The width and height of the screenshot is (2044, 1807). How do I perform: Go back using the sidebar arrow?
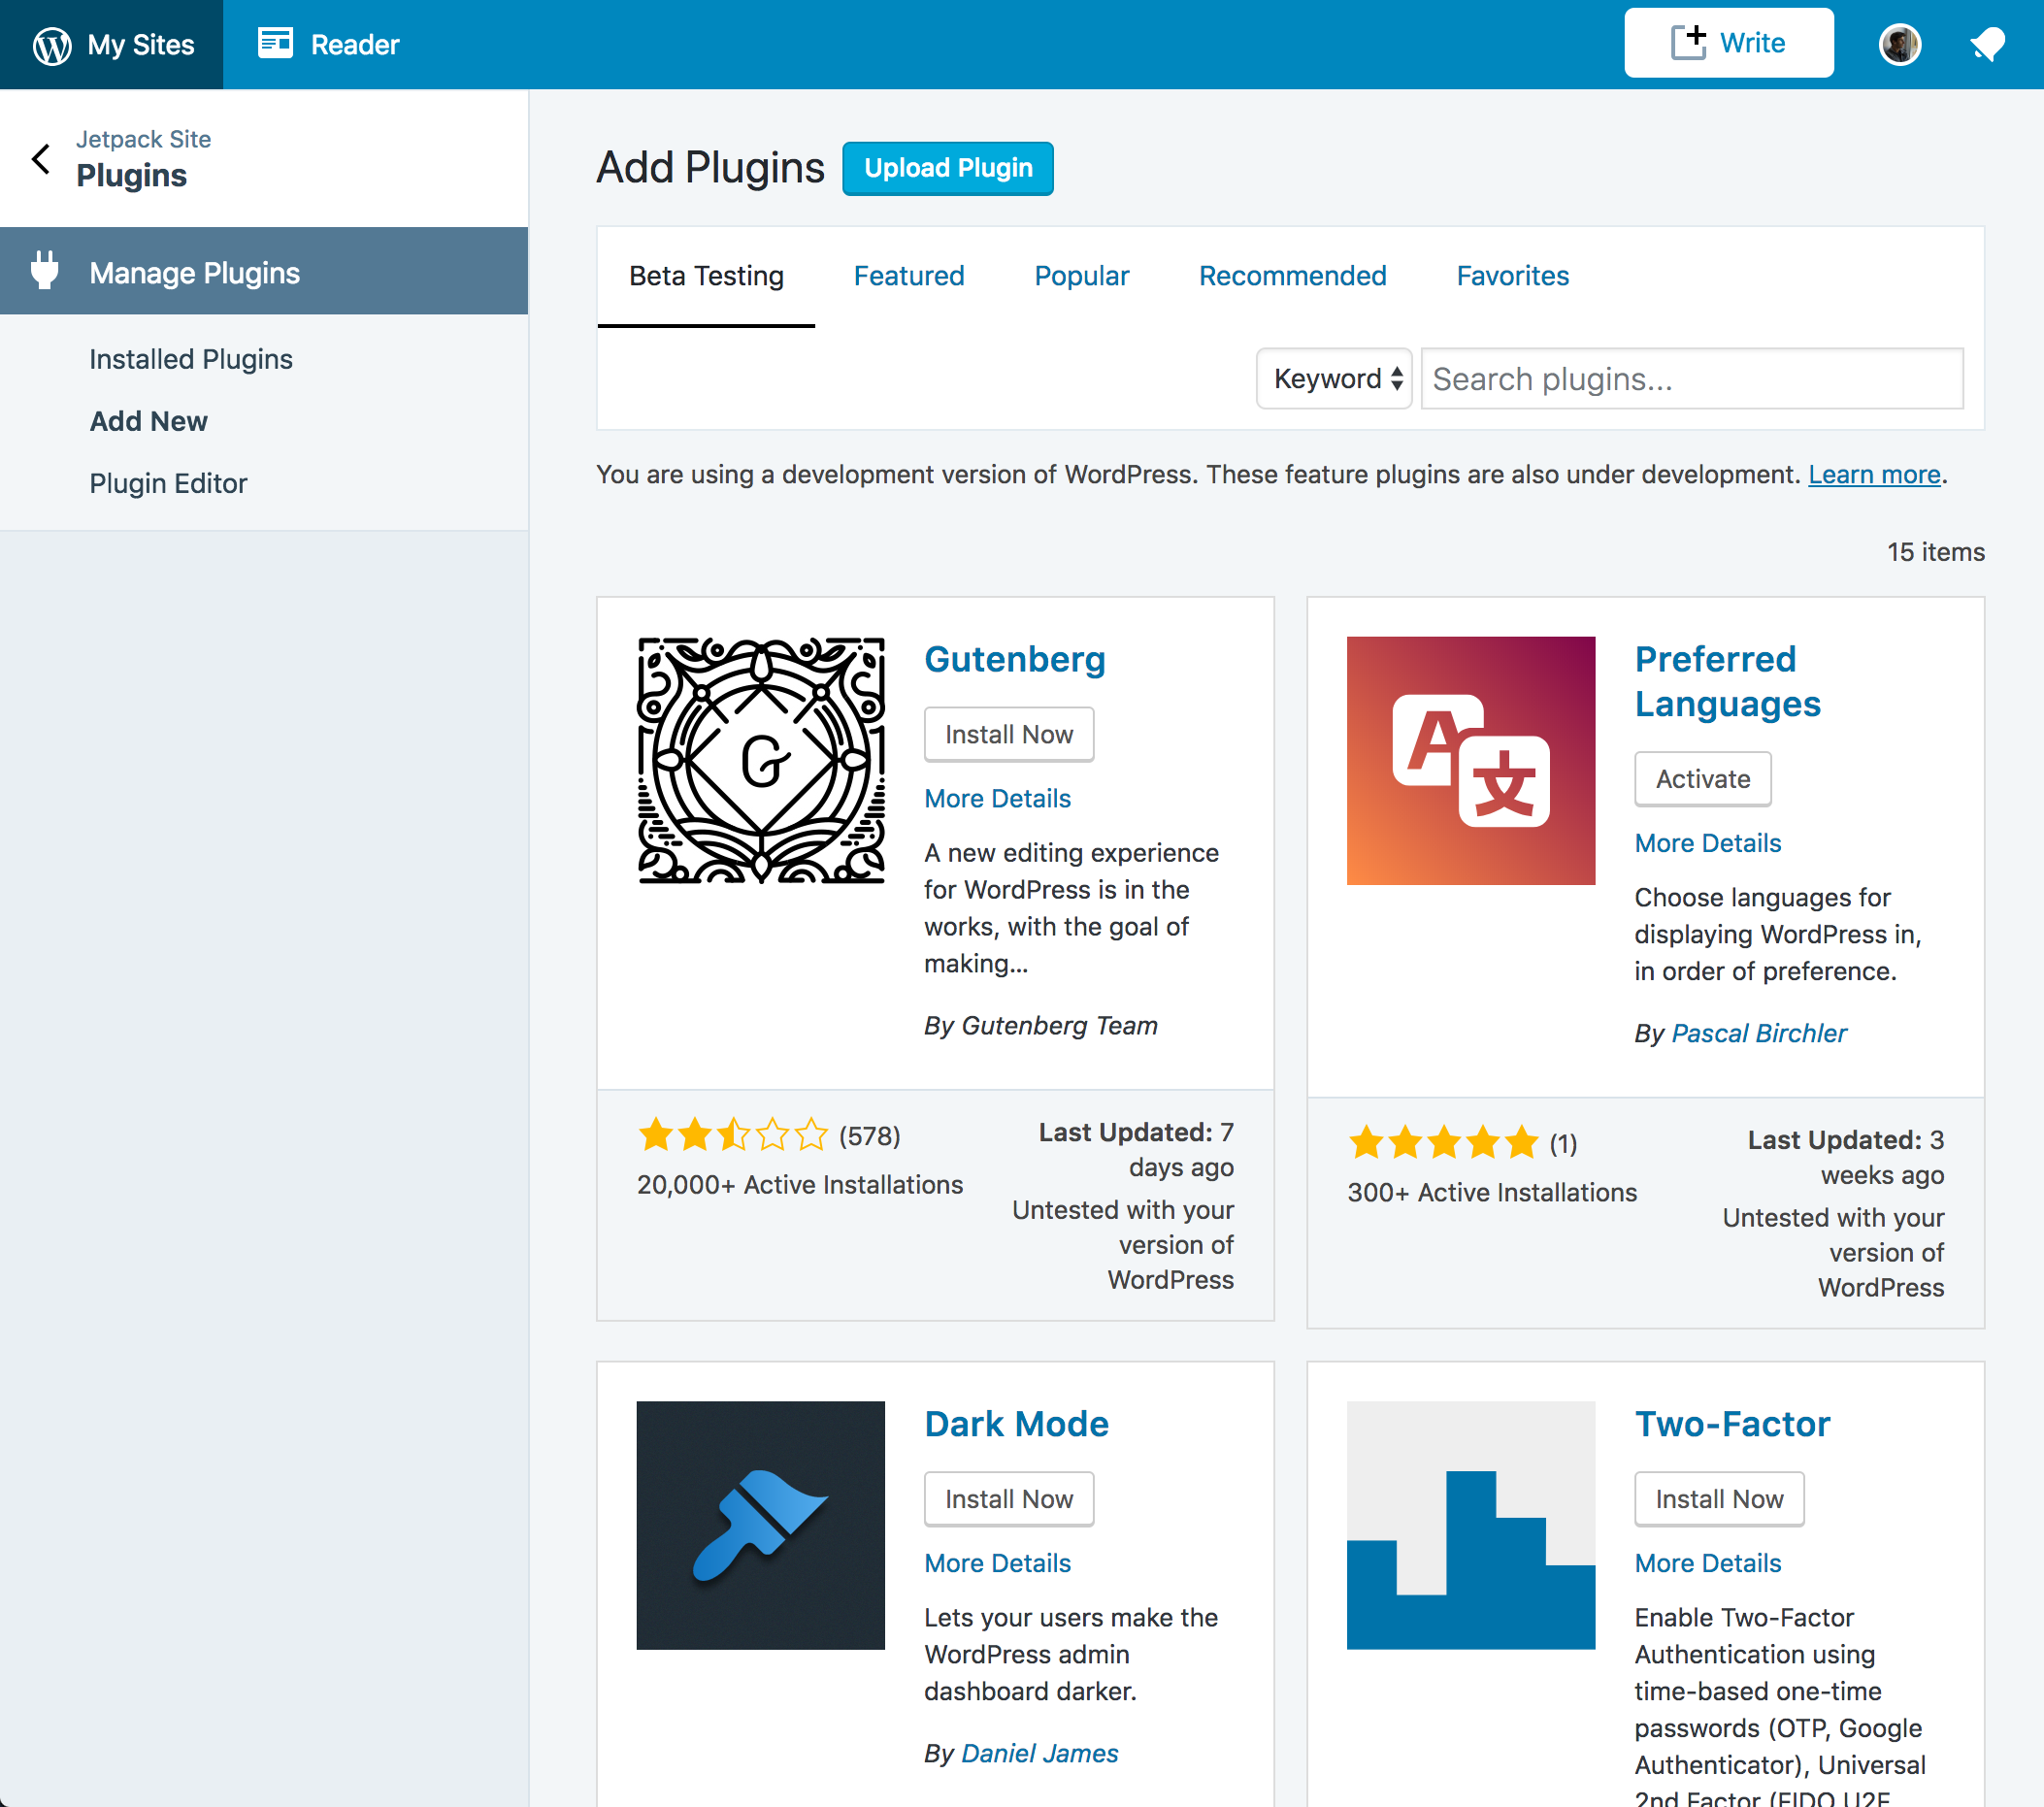tap(41, 158)
